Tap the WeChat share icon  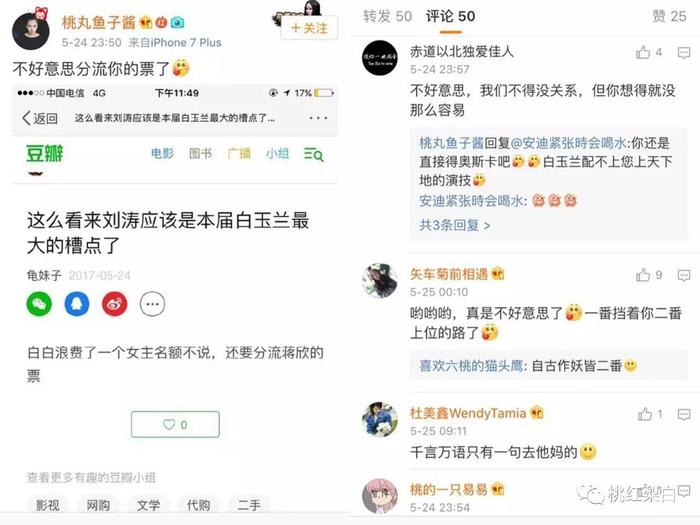(x=39, y=304)
